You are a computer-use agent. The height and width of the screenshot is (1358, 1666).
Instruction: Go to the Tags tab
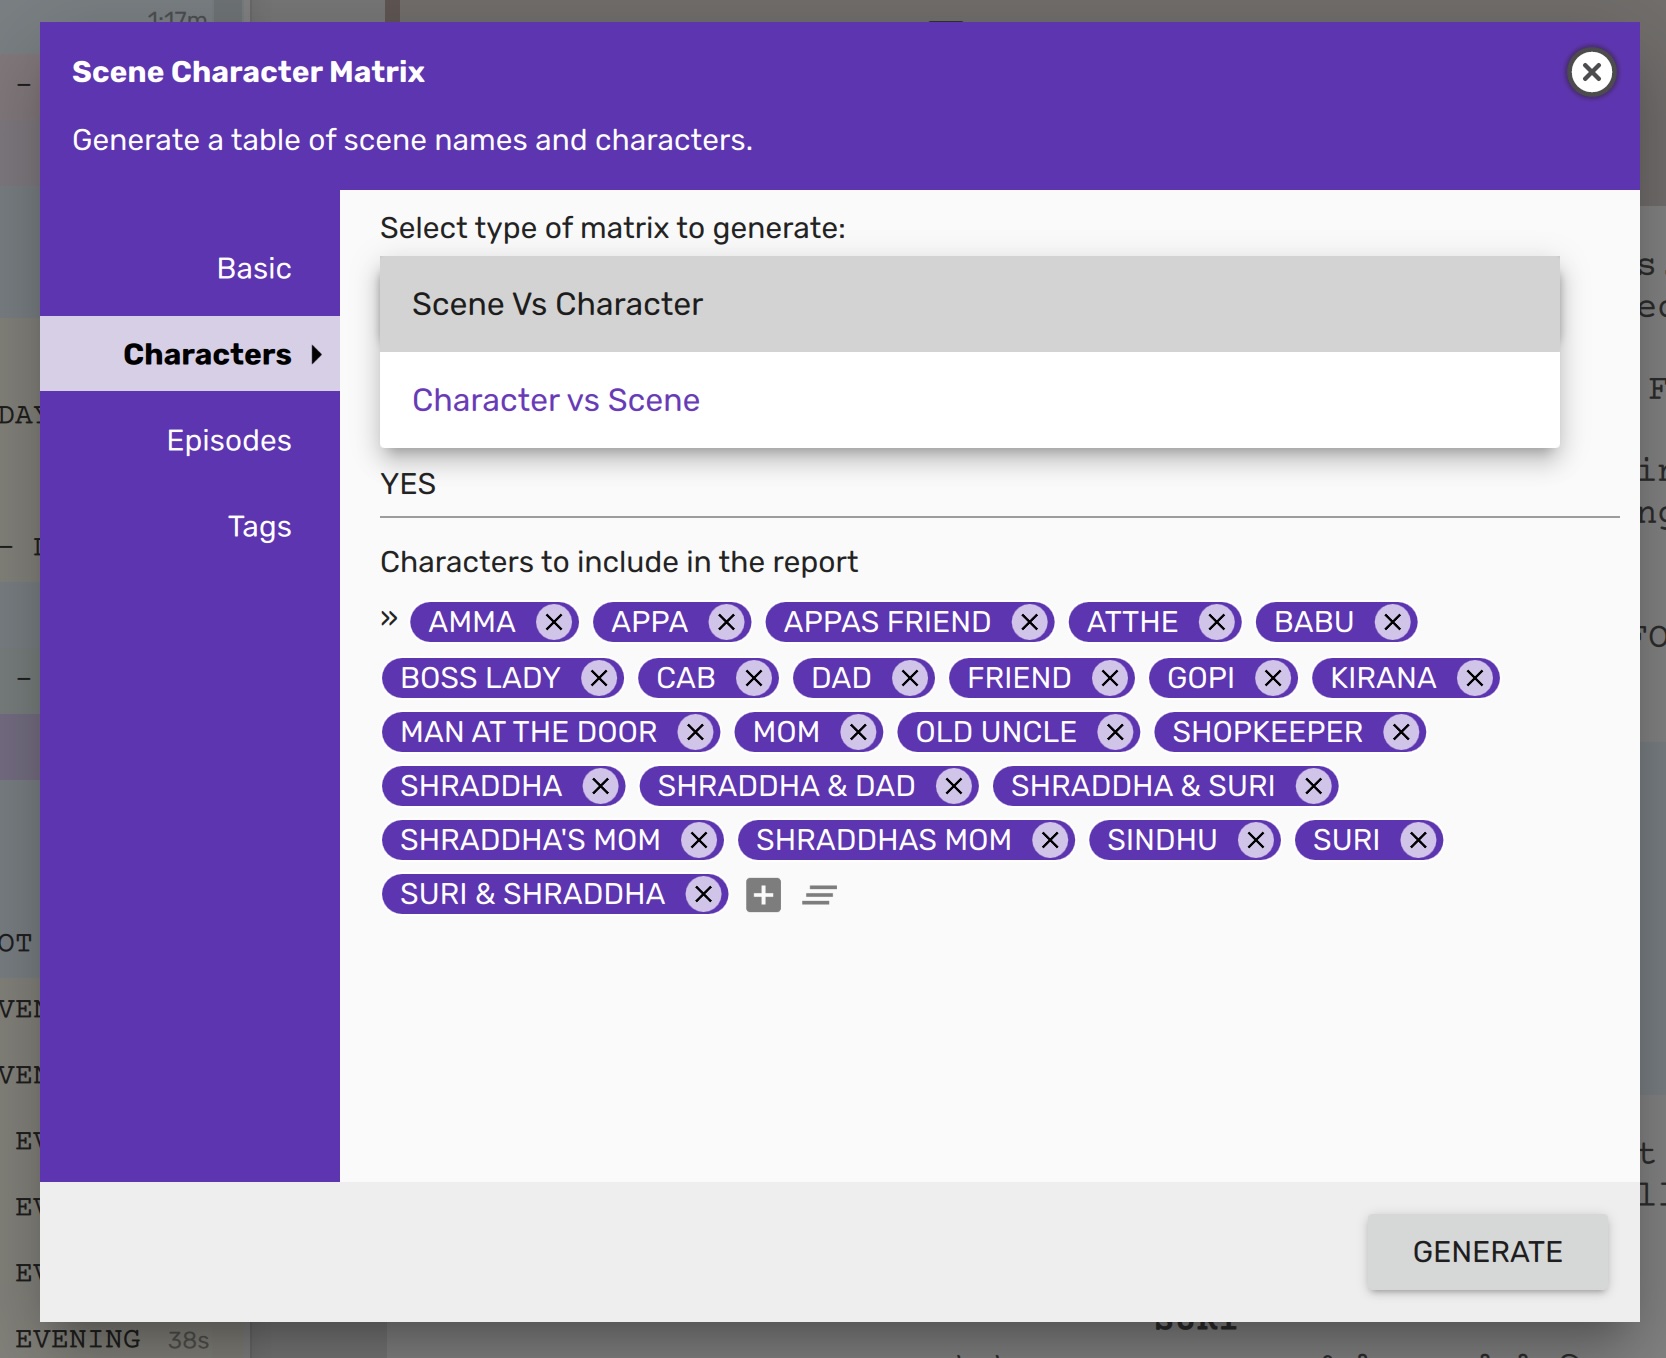(x=259, y=526)
